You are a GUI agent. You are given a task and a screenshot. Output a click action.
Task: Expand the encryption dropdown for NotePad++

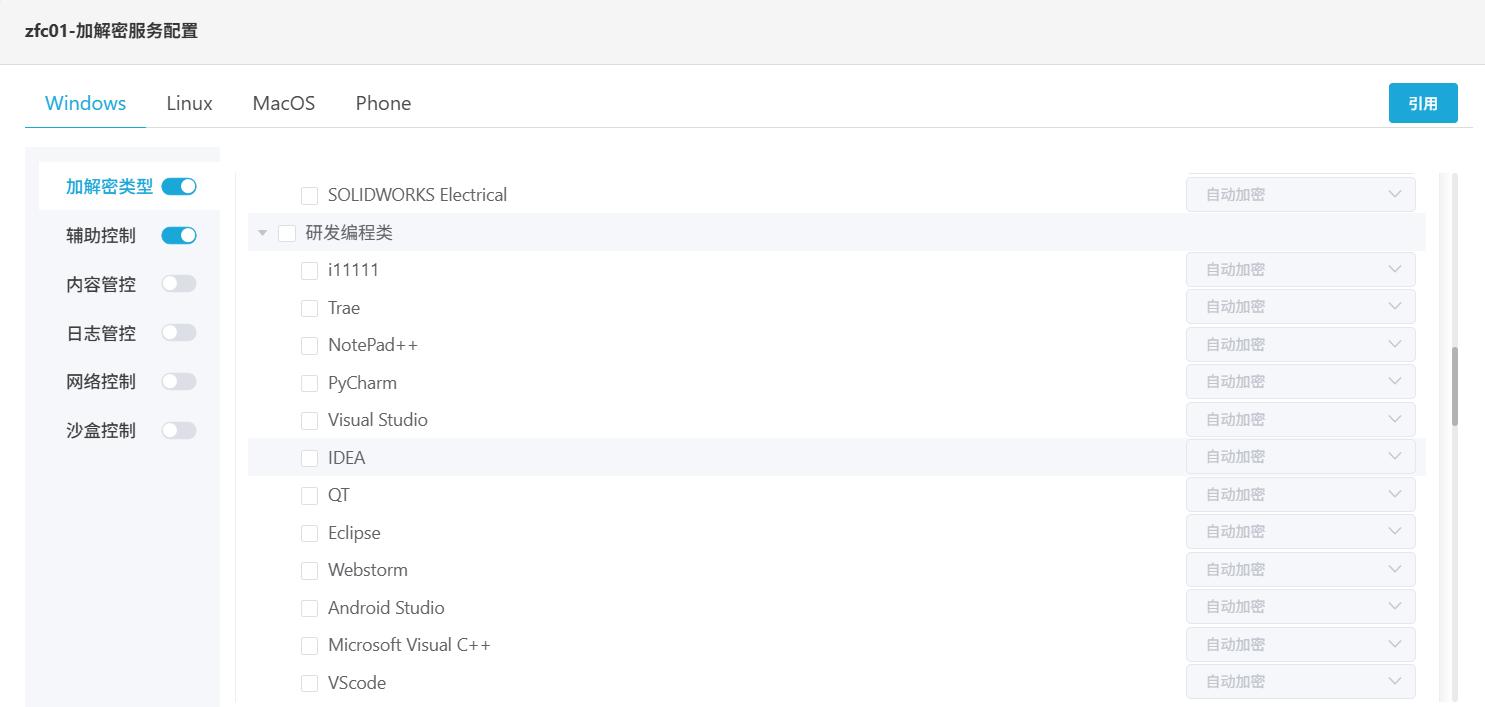click(x=1300, y=345)
